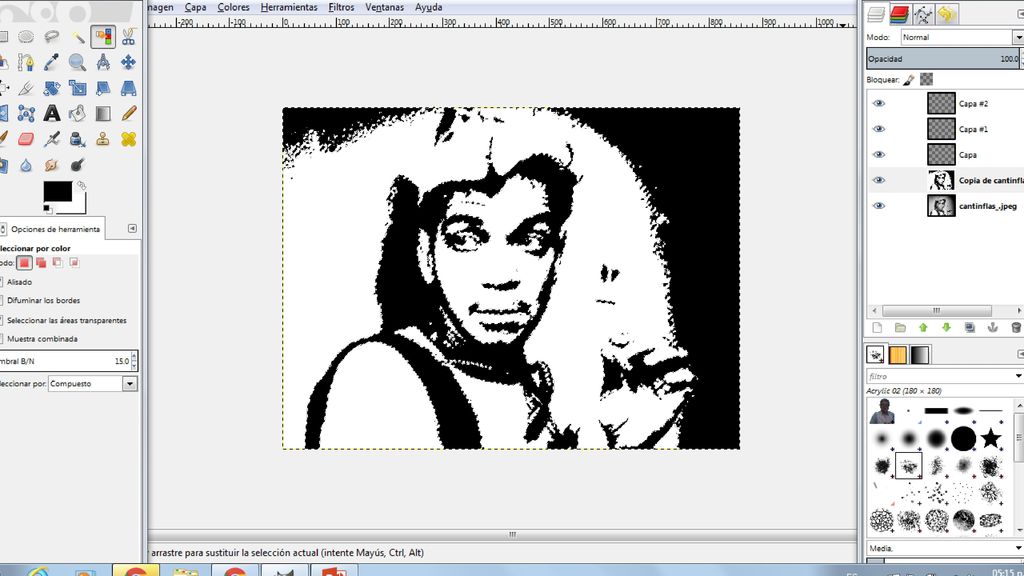Select the Smudge tool

52,165
